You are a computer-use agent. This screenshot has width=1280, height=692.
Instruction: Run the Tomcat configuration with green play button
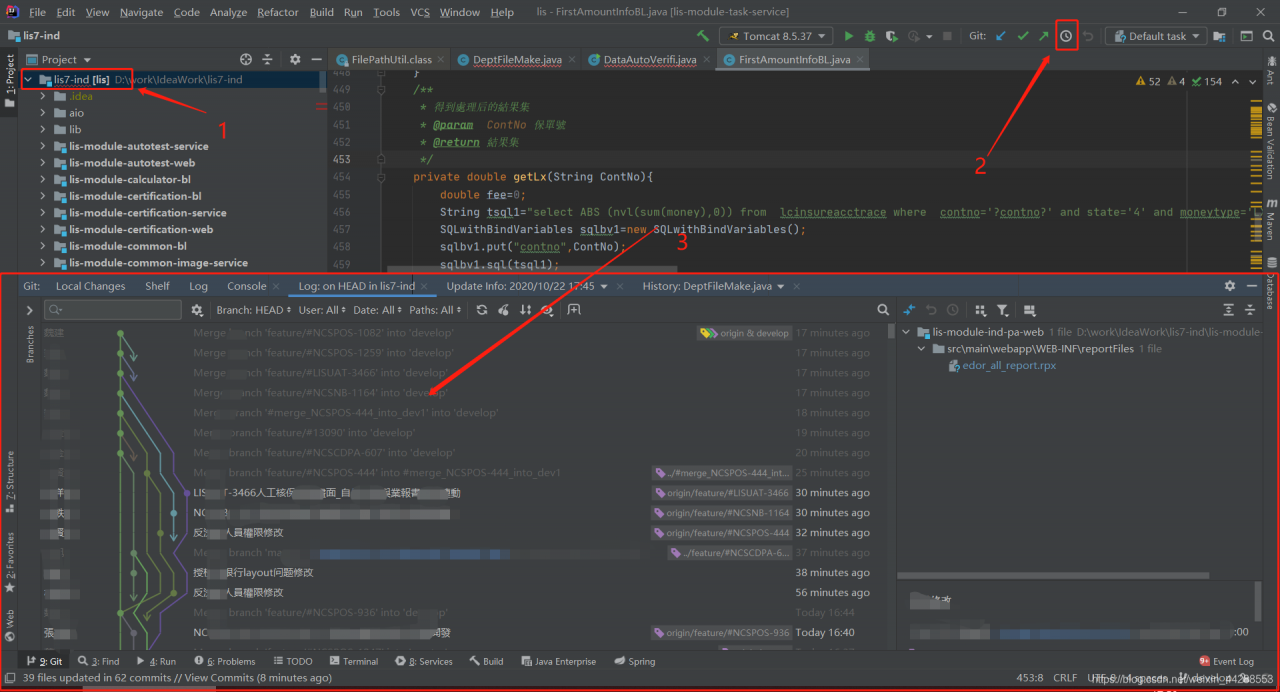[x=849, y=36]
